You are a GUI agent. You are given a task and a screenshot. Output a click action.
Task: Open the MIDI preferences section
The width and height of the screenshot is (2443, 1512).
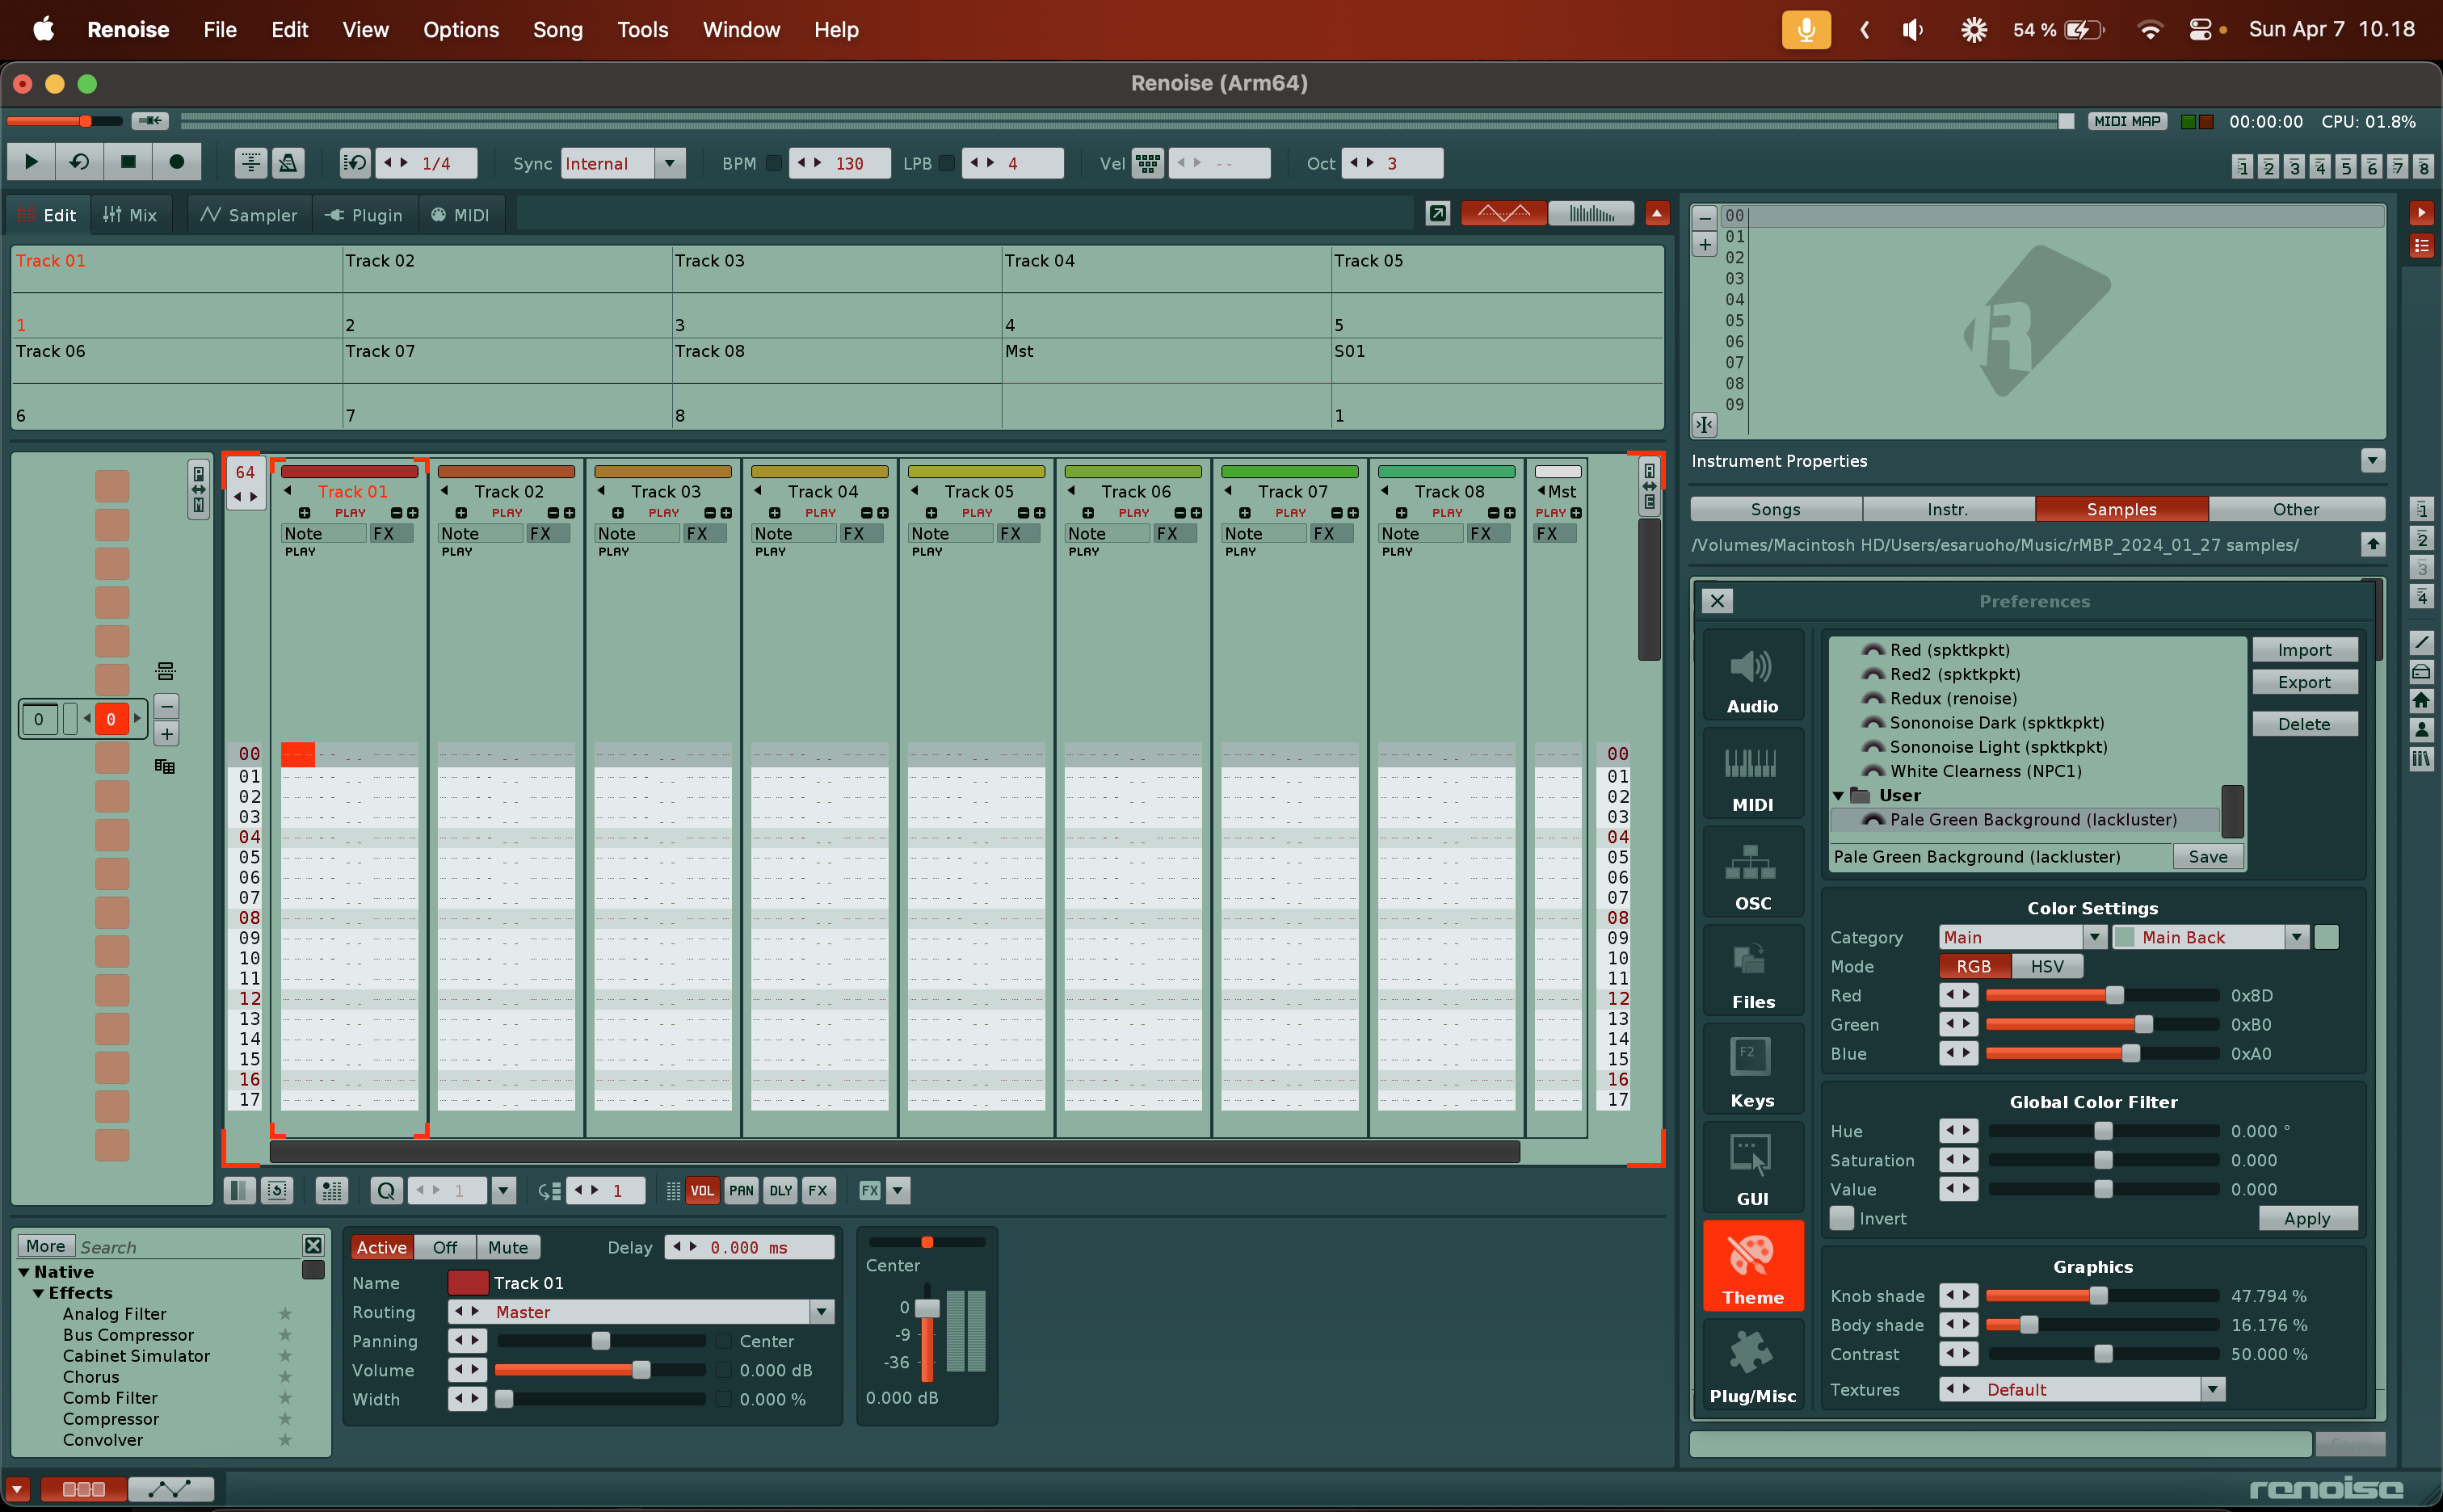pos(1752,773)
